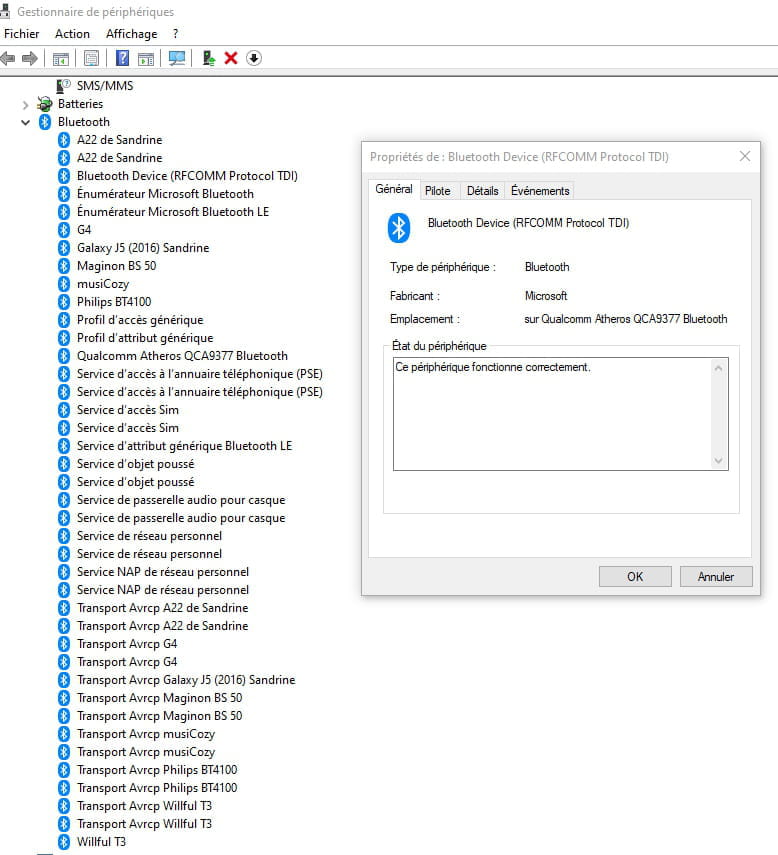Click location text 'sur Qualcomm Atheros QCA9377 Bluetooth'

tap(625, 319)
